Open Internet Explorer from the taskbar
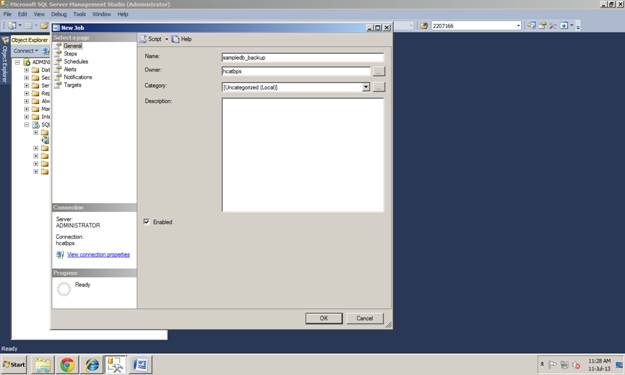This screenshot has width=625, height=375. [92, 365]
